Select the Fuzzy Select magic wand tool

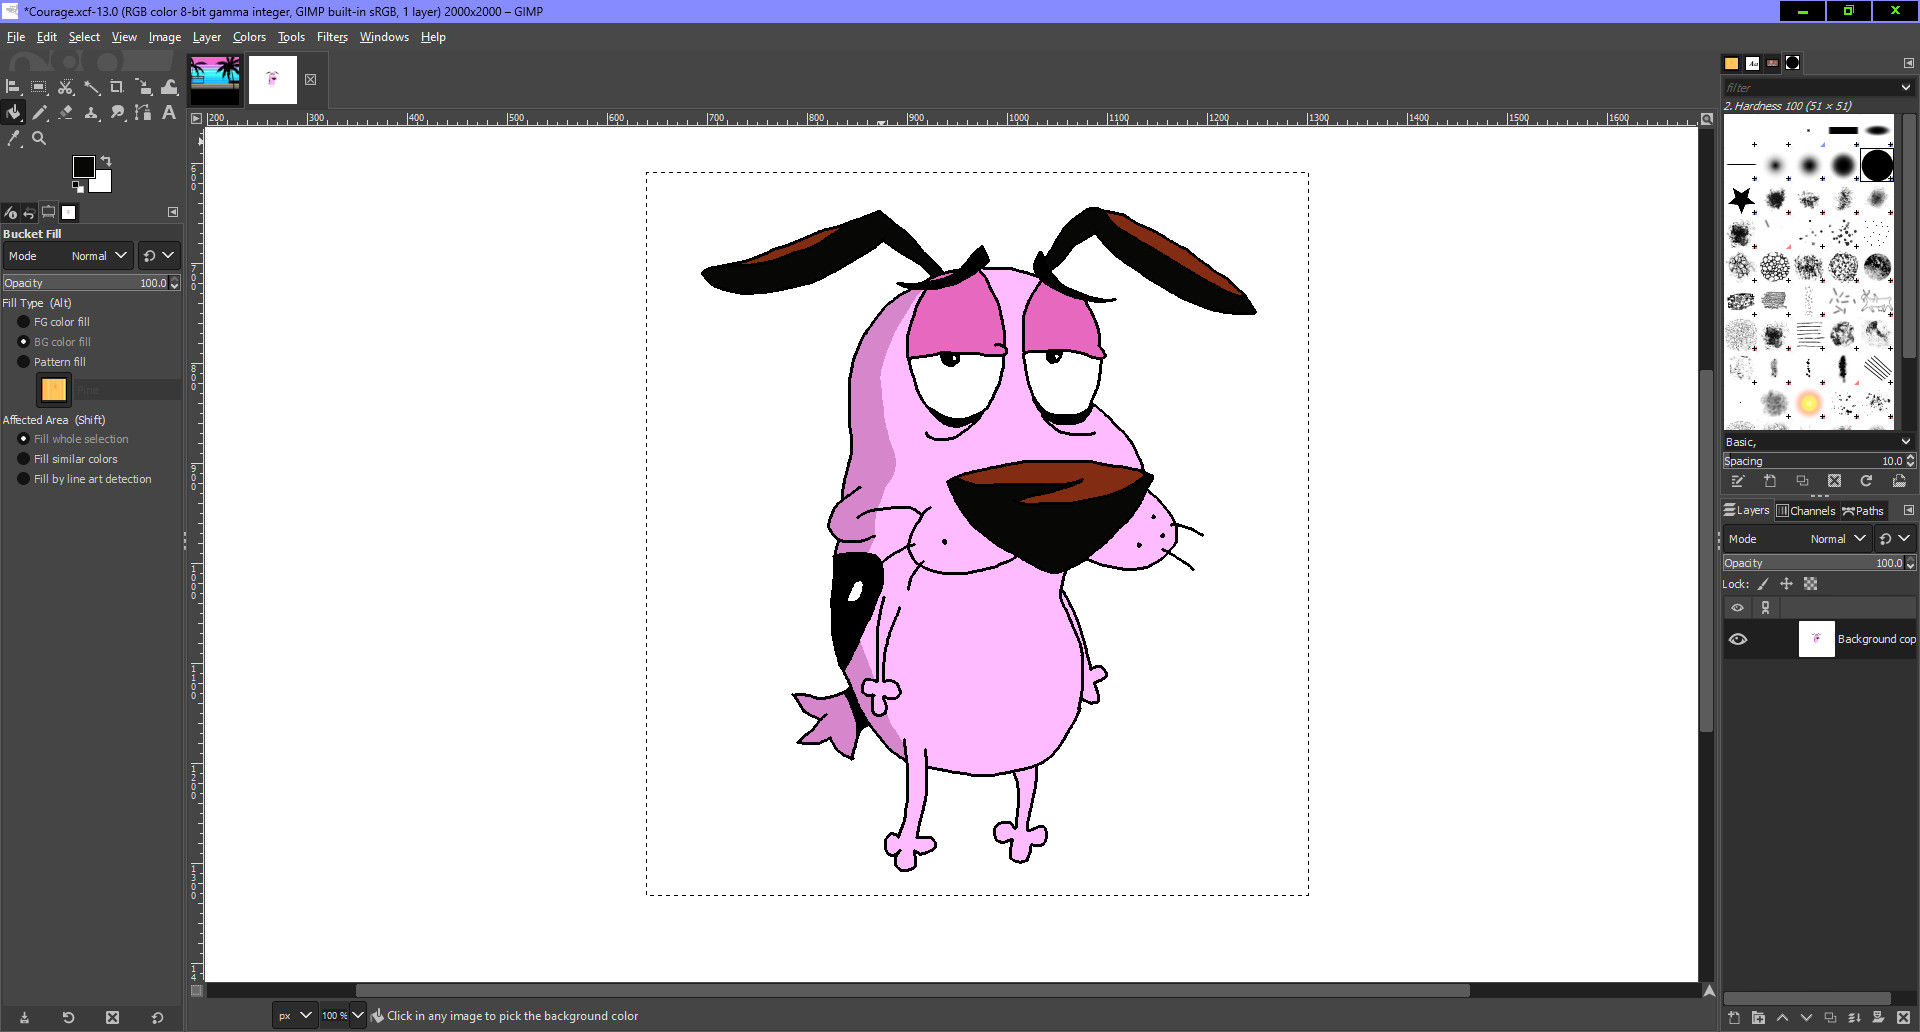(91, 87)
